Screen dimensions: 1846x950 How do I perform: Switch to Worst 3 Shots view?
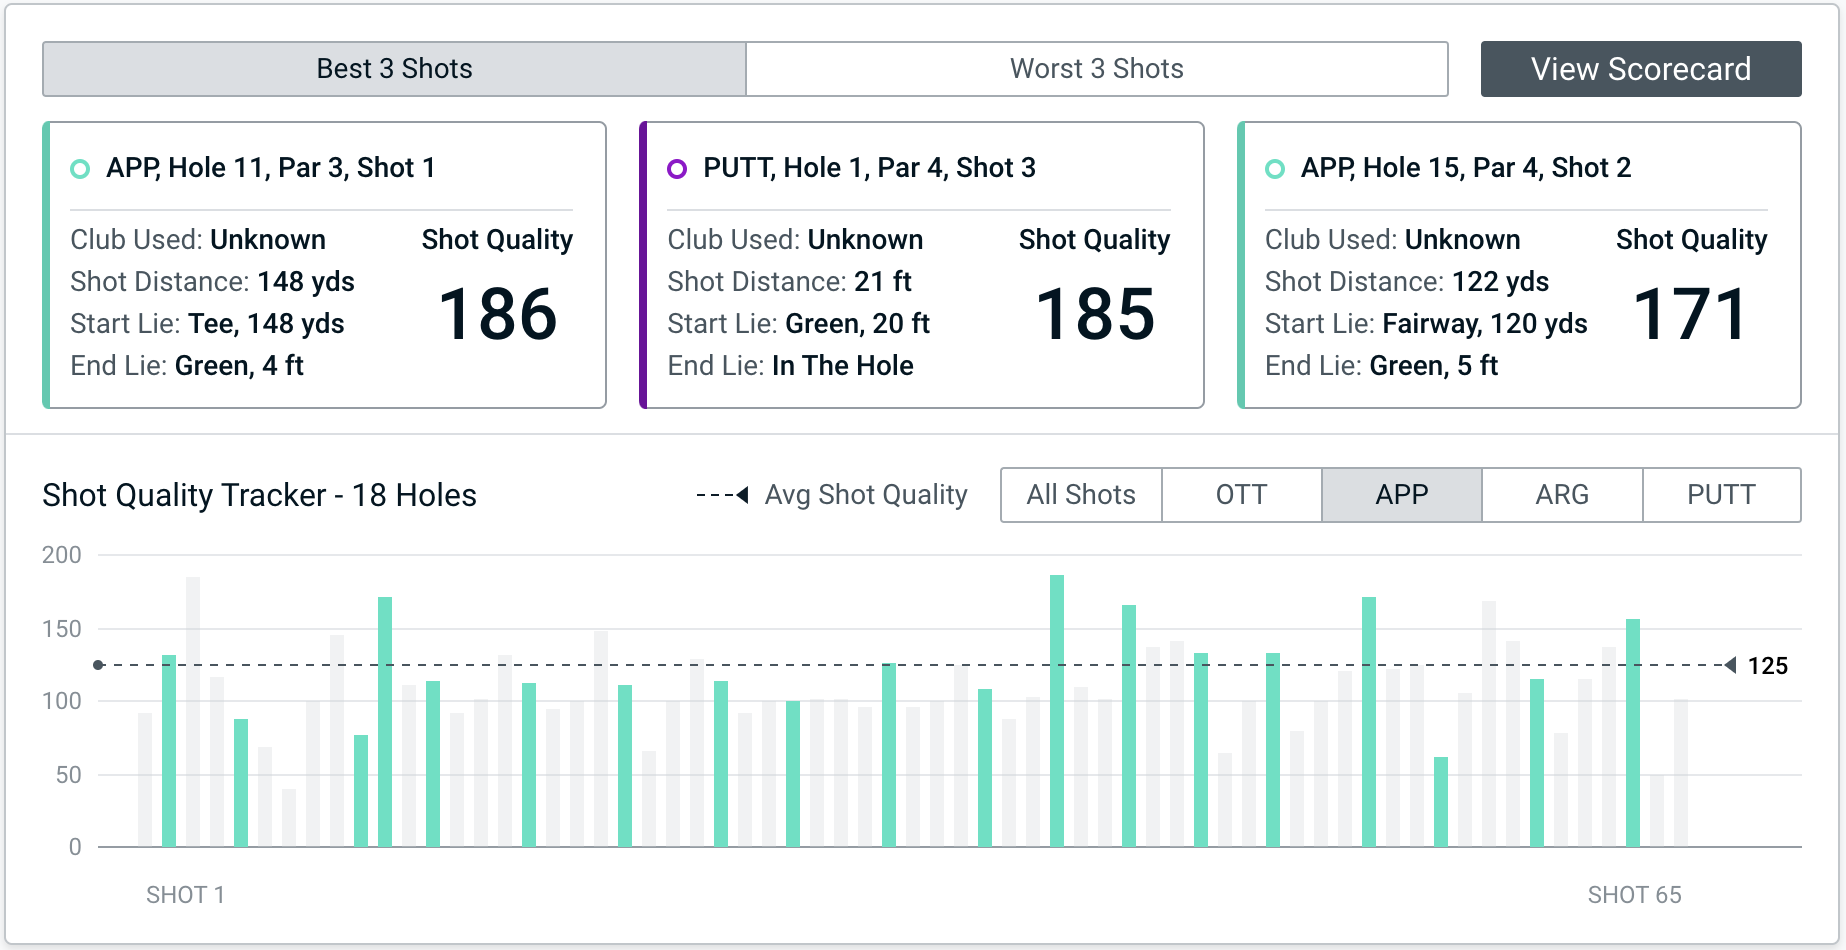click(x=1096, y=69)
